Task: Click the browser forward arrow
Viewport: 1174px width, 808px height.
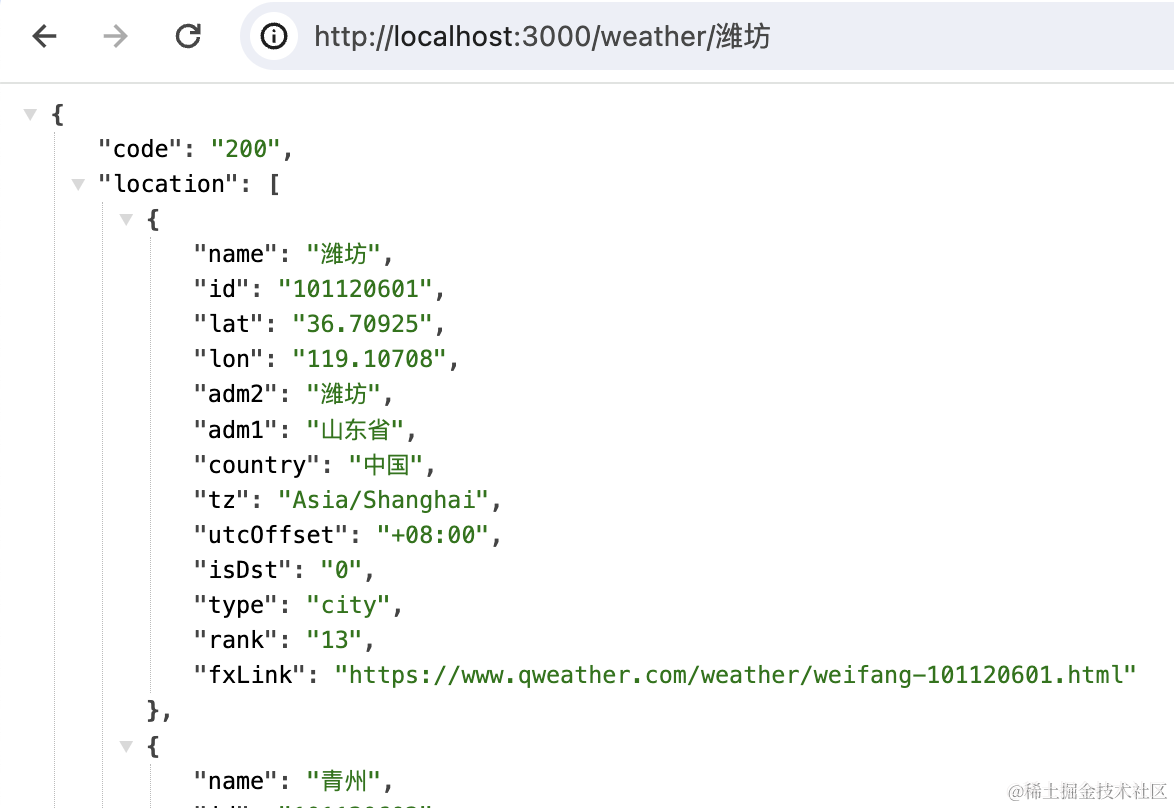Action: pyautogui.click(x=115, y=36)
